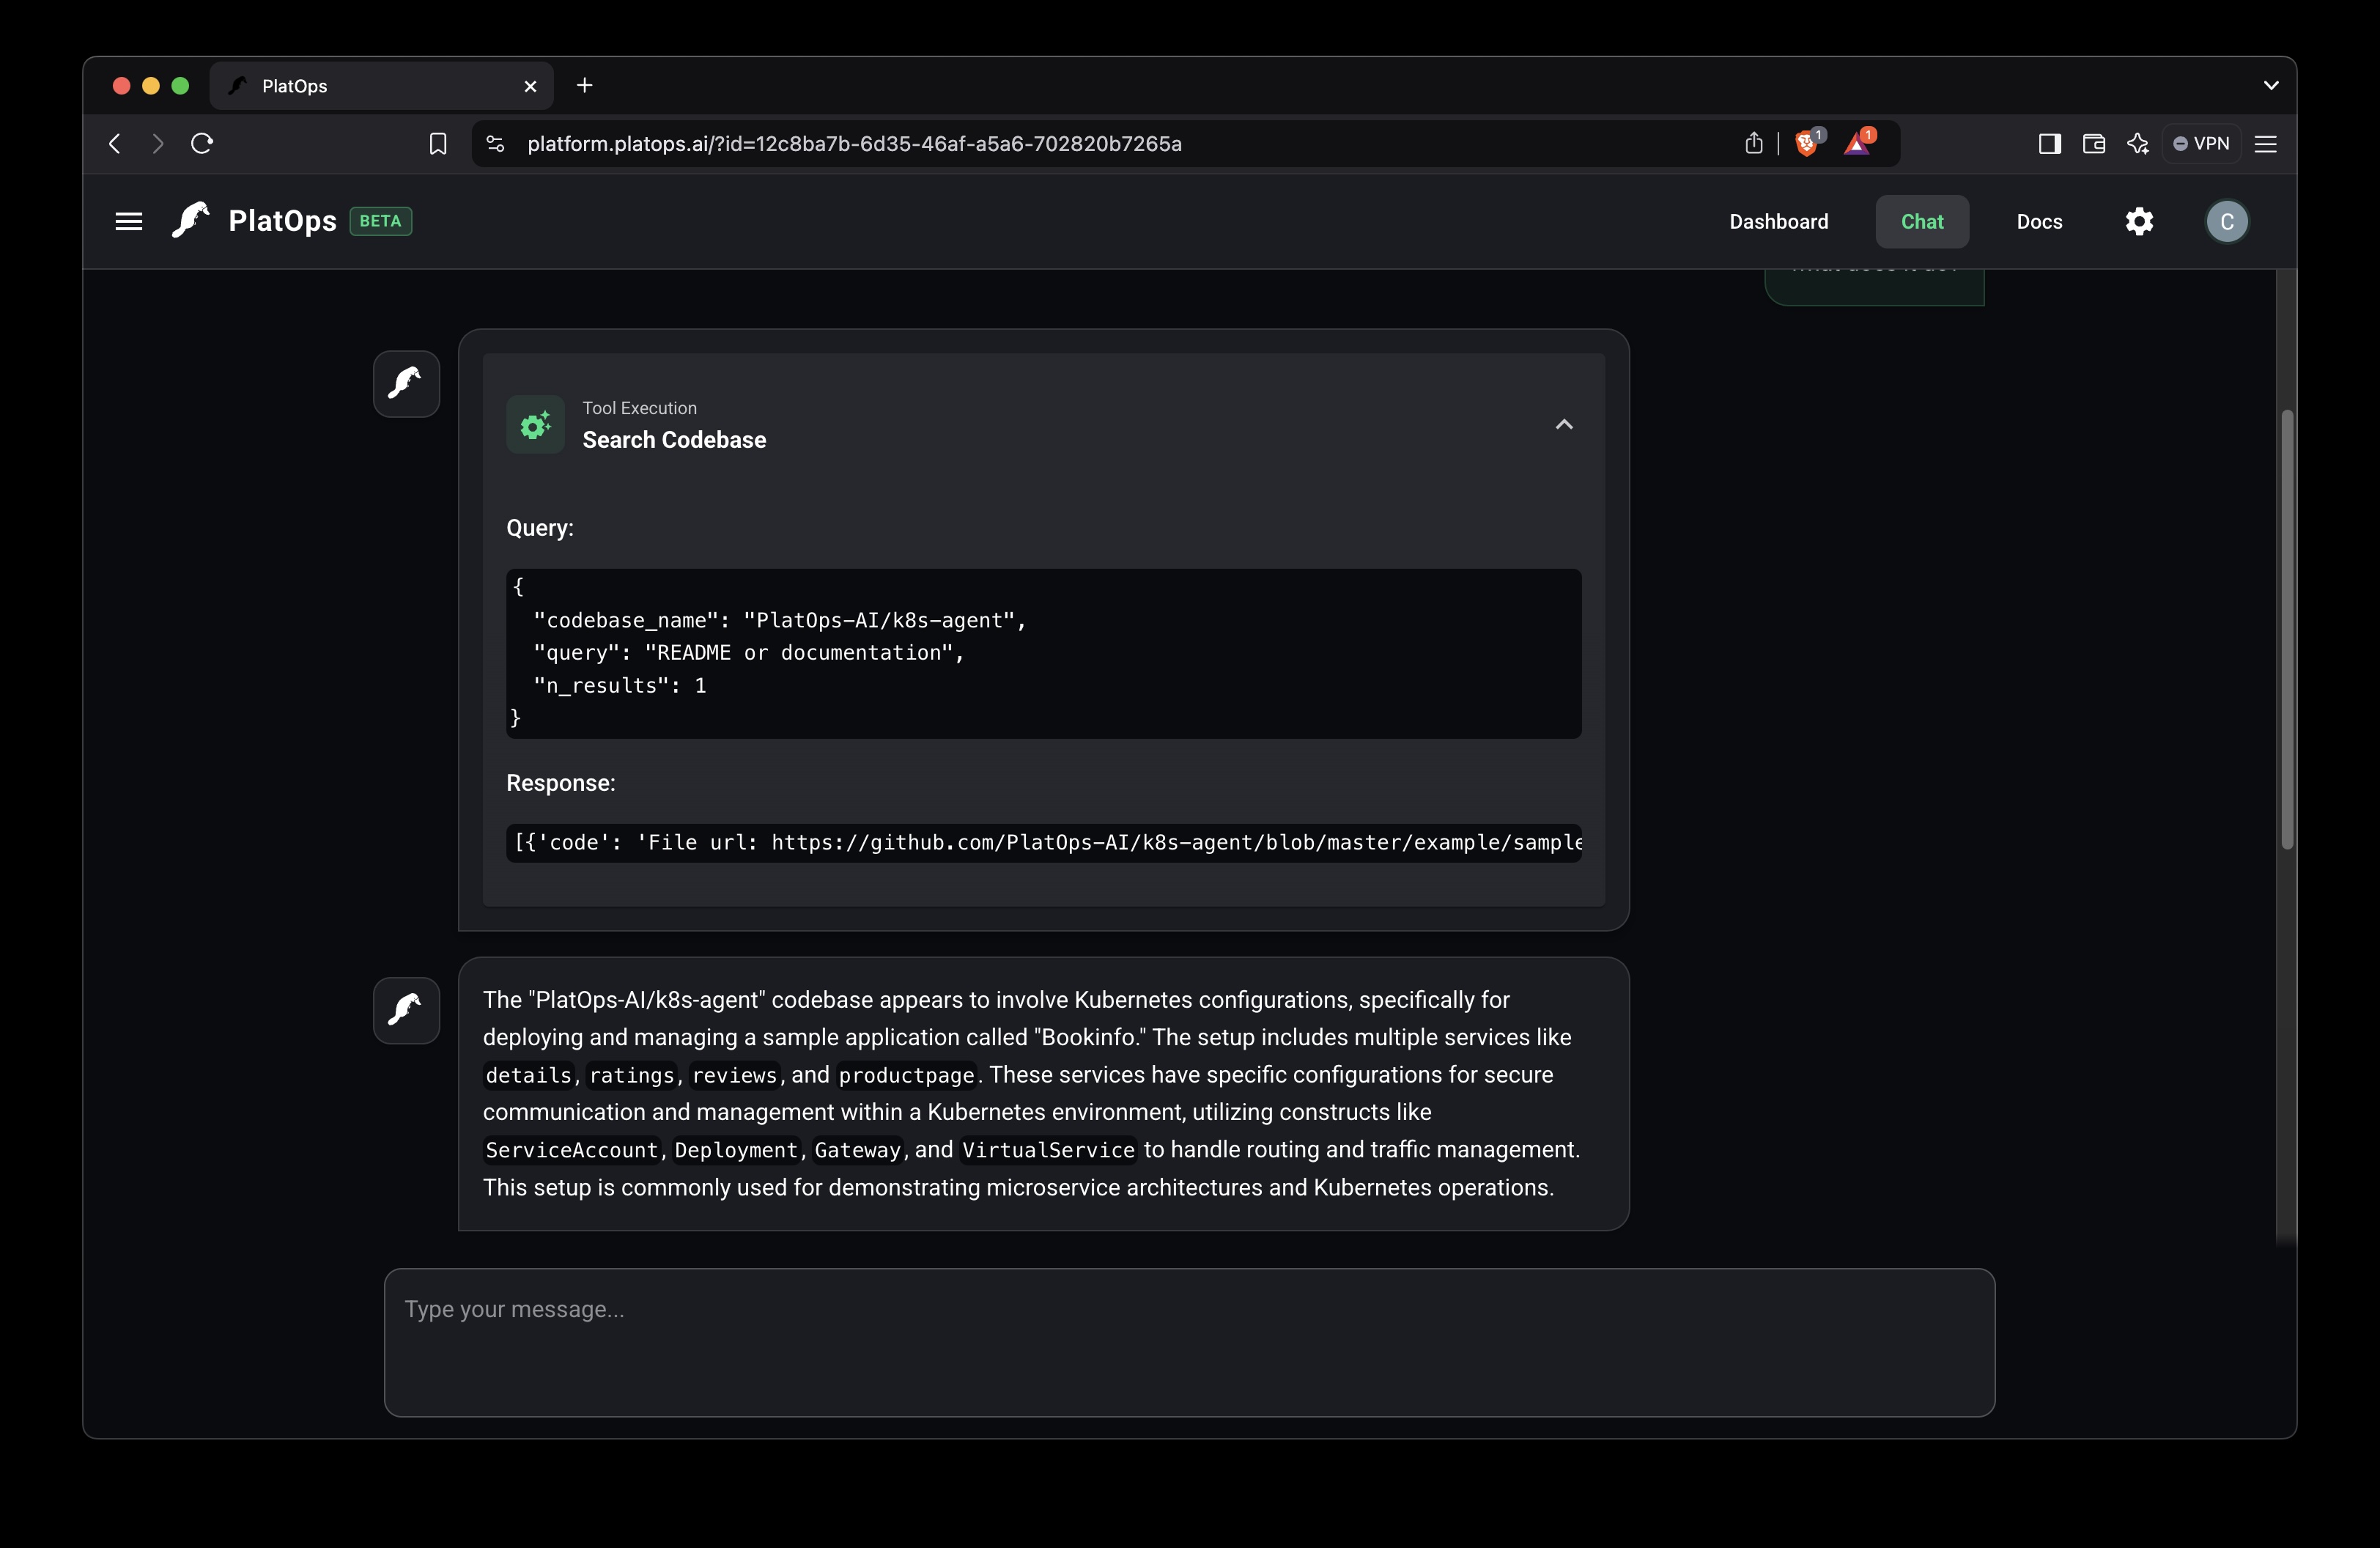Click the PlatOps brand name
2380x1548 pixels.
click(x=282, y=221)
